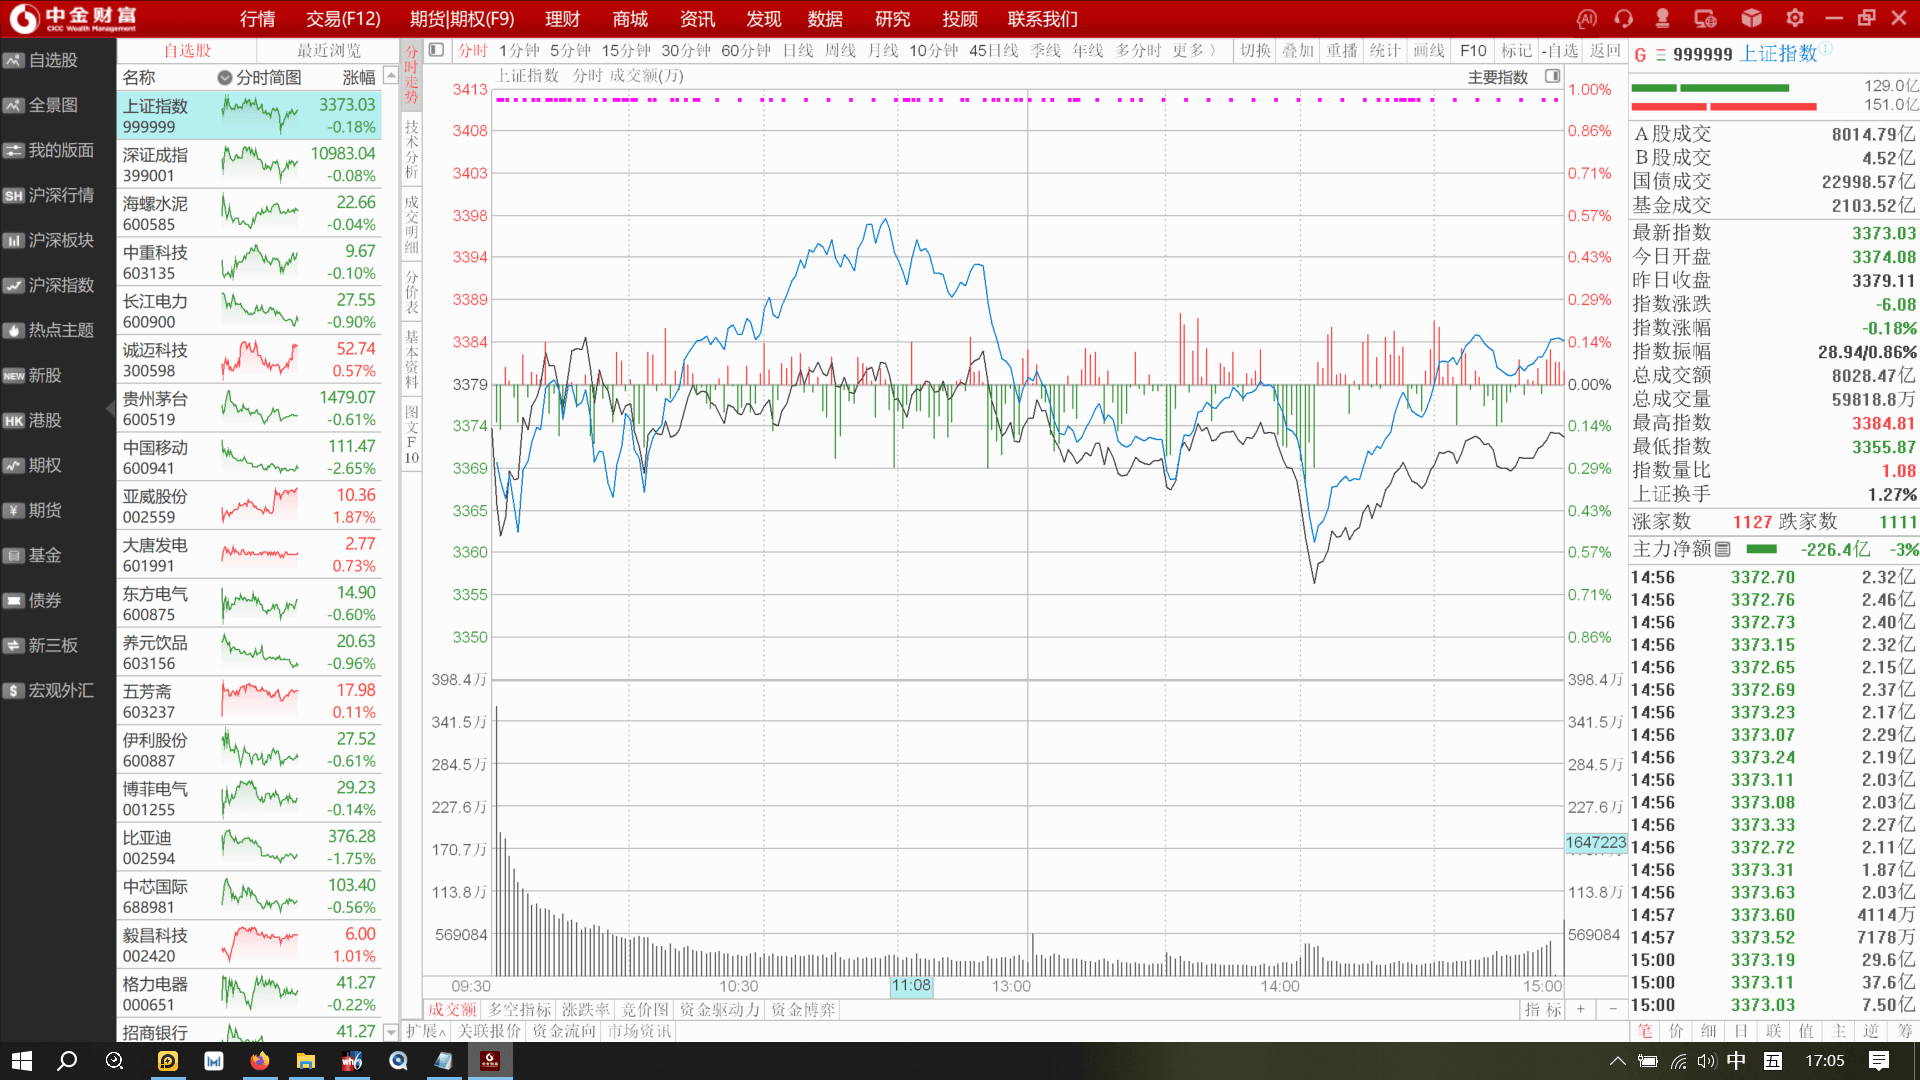Open customer service headset icon
The image size is (1920, 1080).
click(x=1624, y=18)
